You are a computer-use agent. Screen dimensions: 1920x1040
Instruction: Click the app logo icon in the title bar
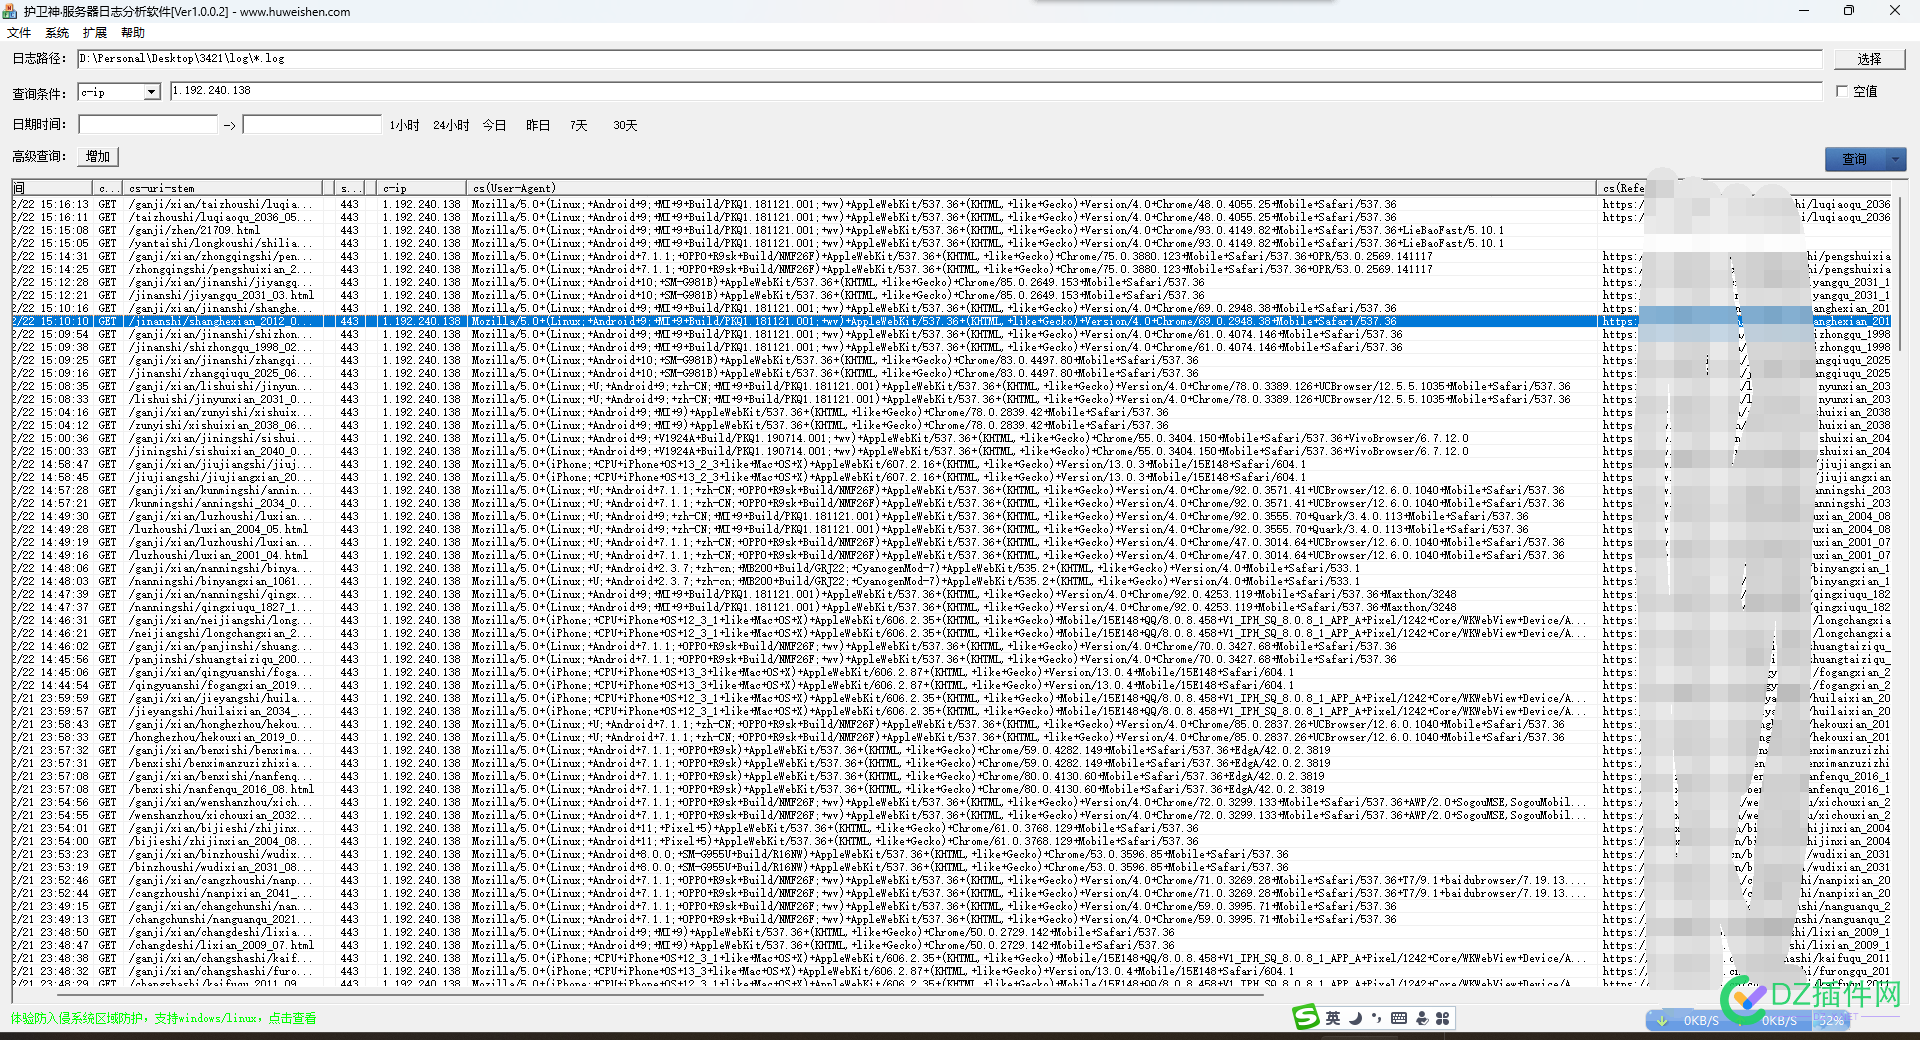point(10,11)
